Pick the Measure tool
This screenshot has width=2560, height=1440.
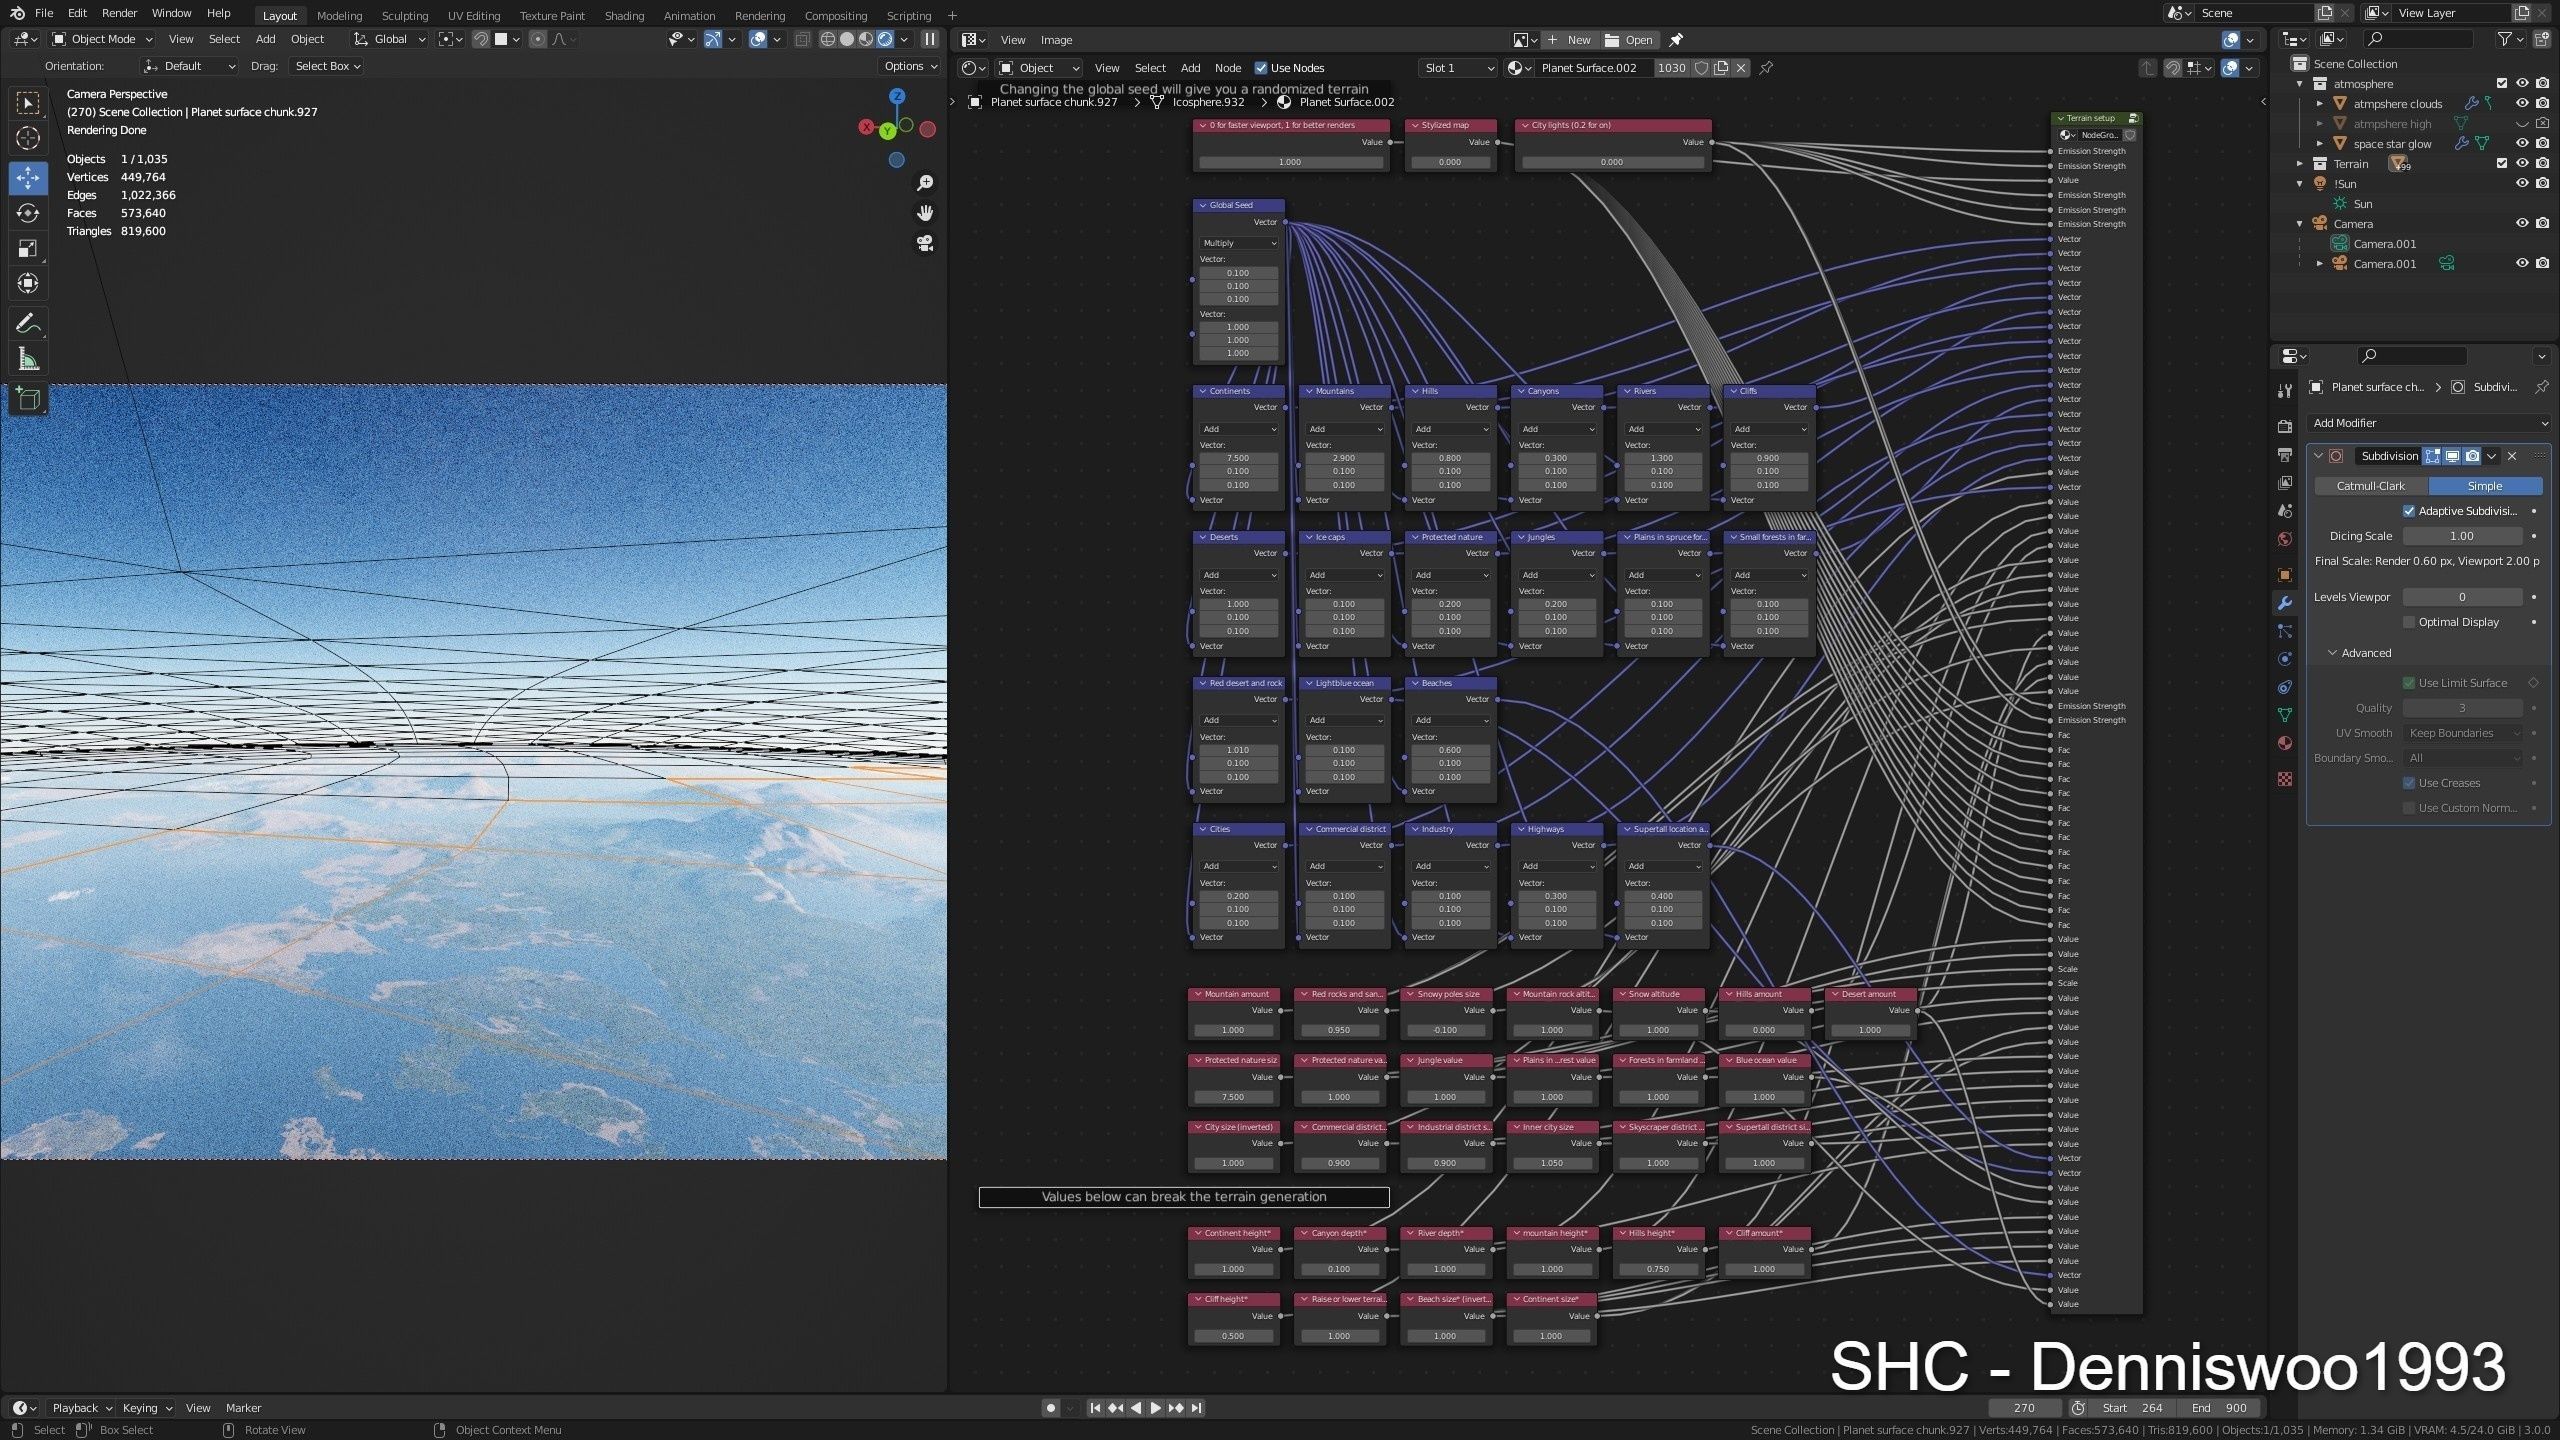point(28,359)
